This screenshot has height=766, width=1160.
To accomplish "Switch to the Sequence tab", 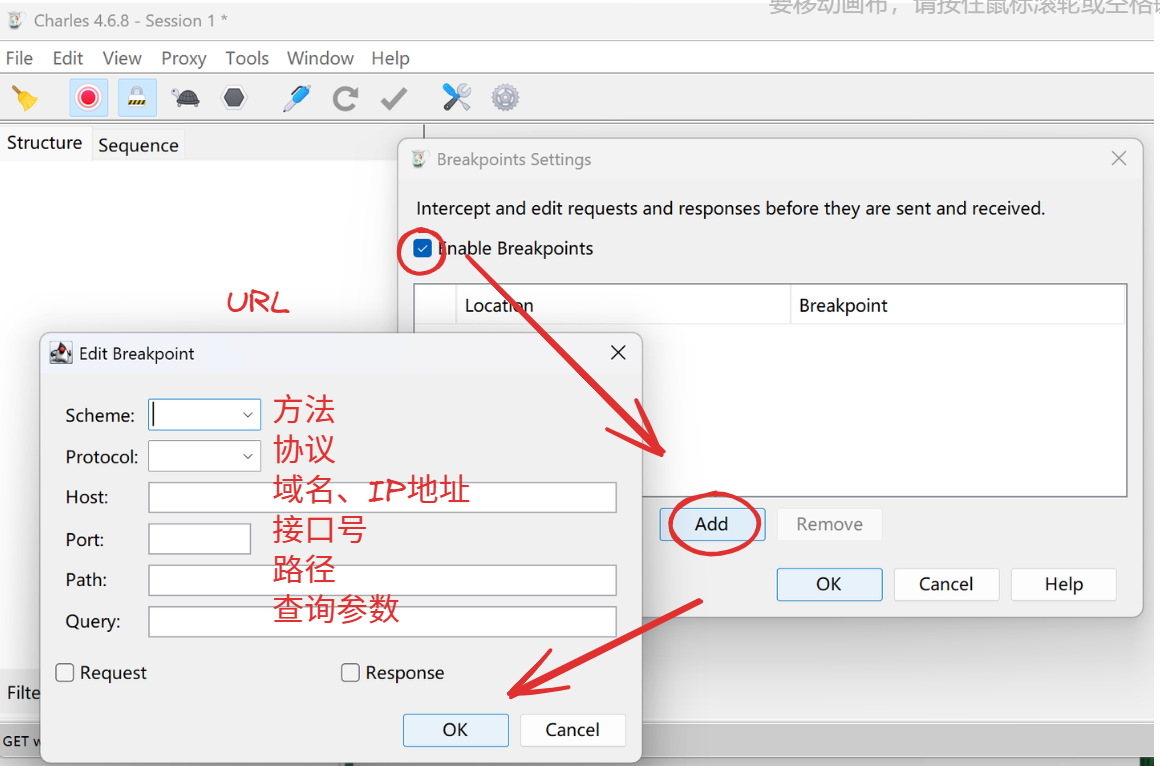I will [138, 145].
